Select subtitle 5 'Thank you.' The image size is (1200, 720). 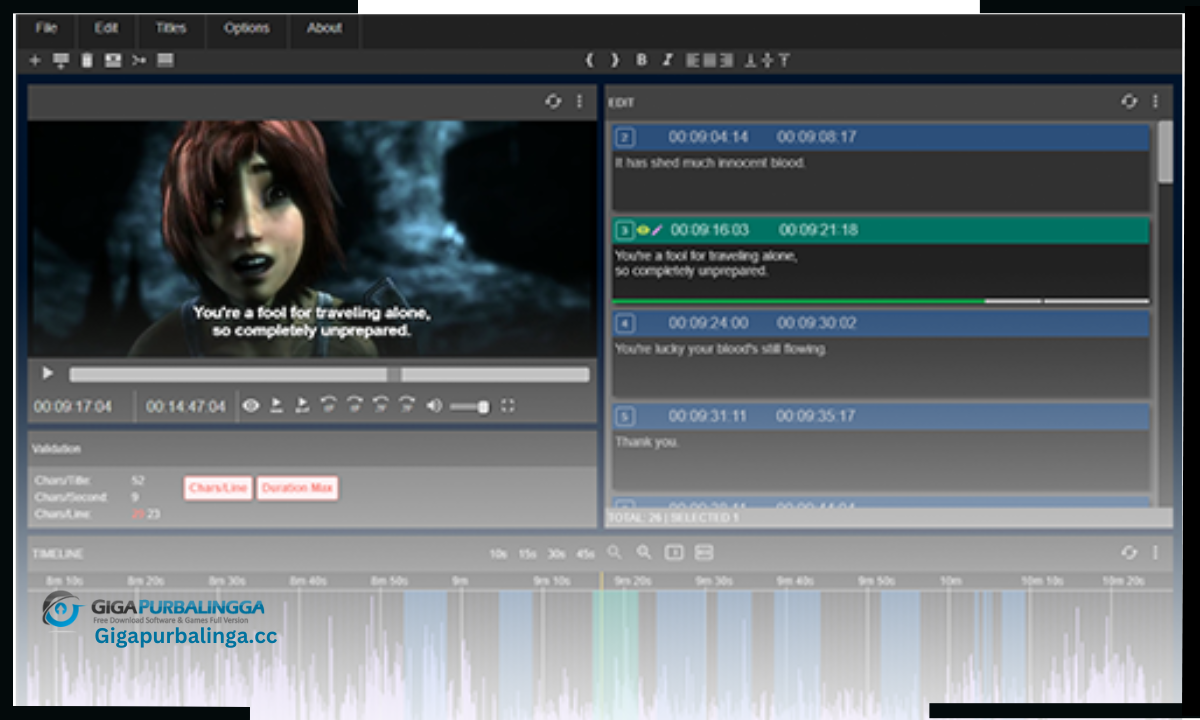point(881,447)
